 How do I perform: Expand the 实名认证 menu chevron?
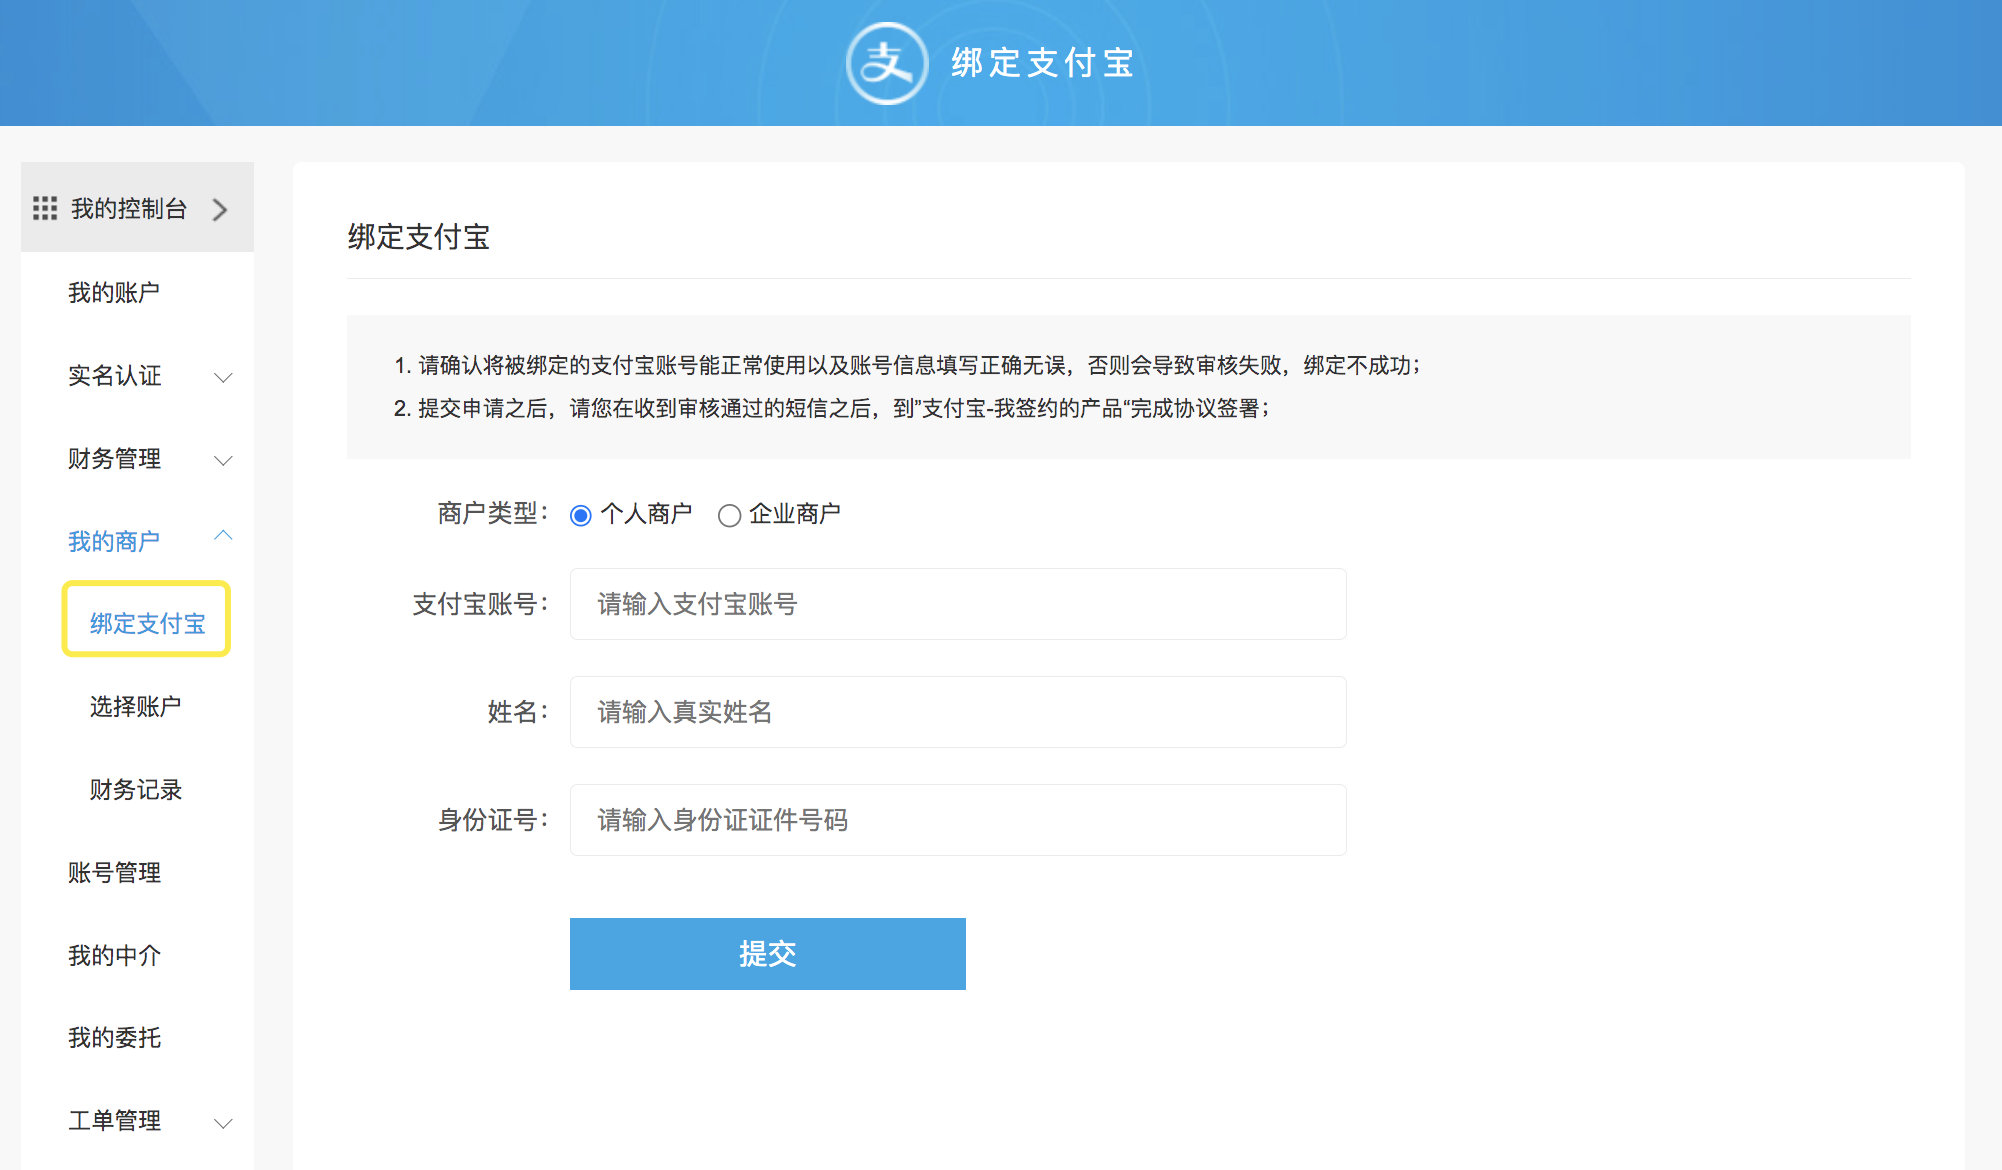click(x=224, y=377)
